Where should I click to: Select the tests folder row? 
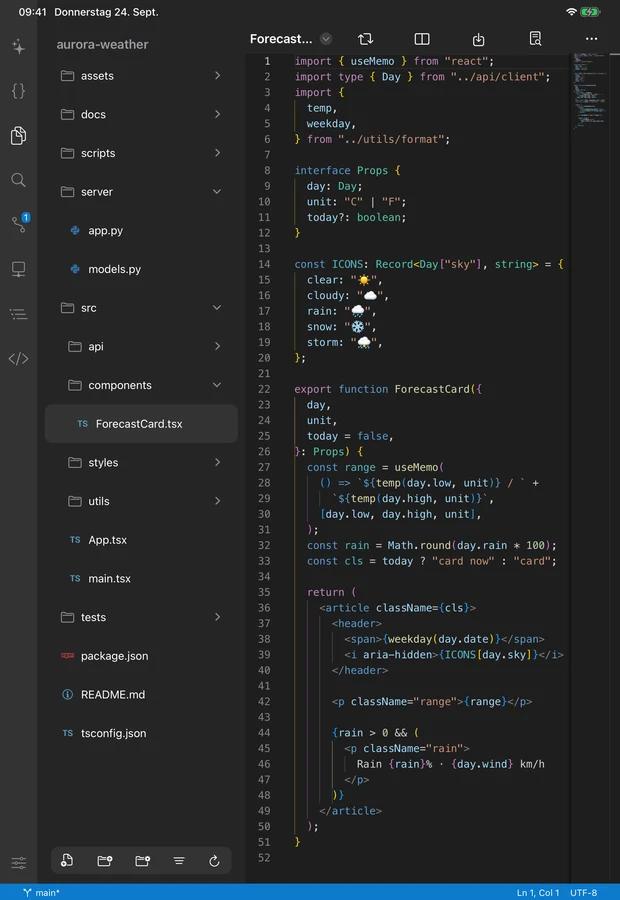click(x=141, y=617)
